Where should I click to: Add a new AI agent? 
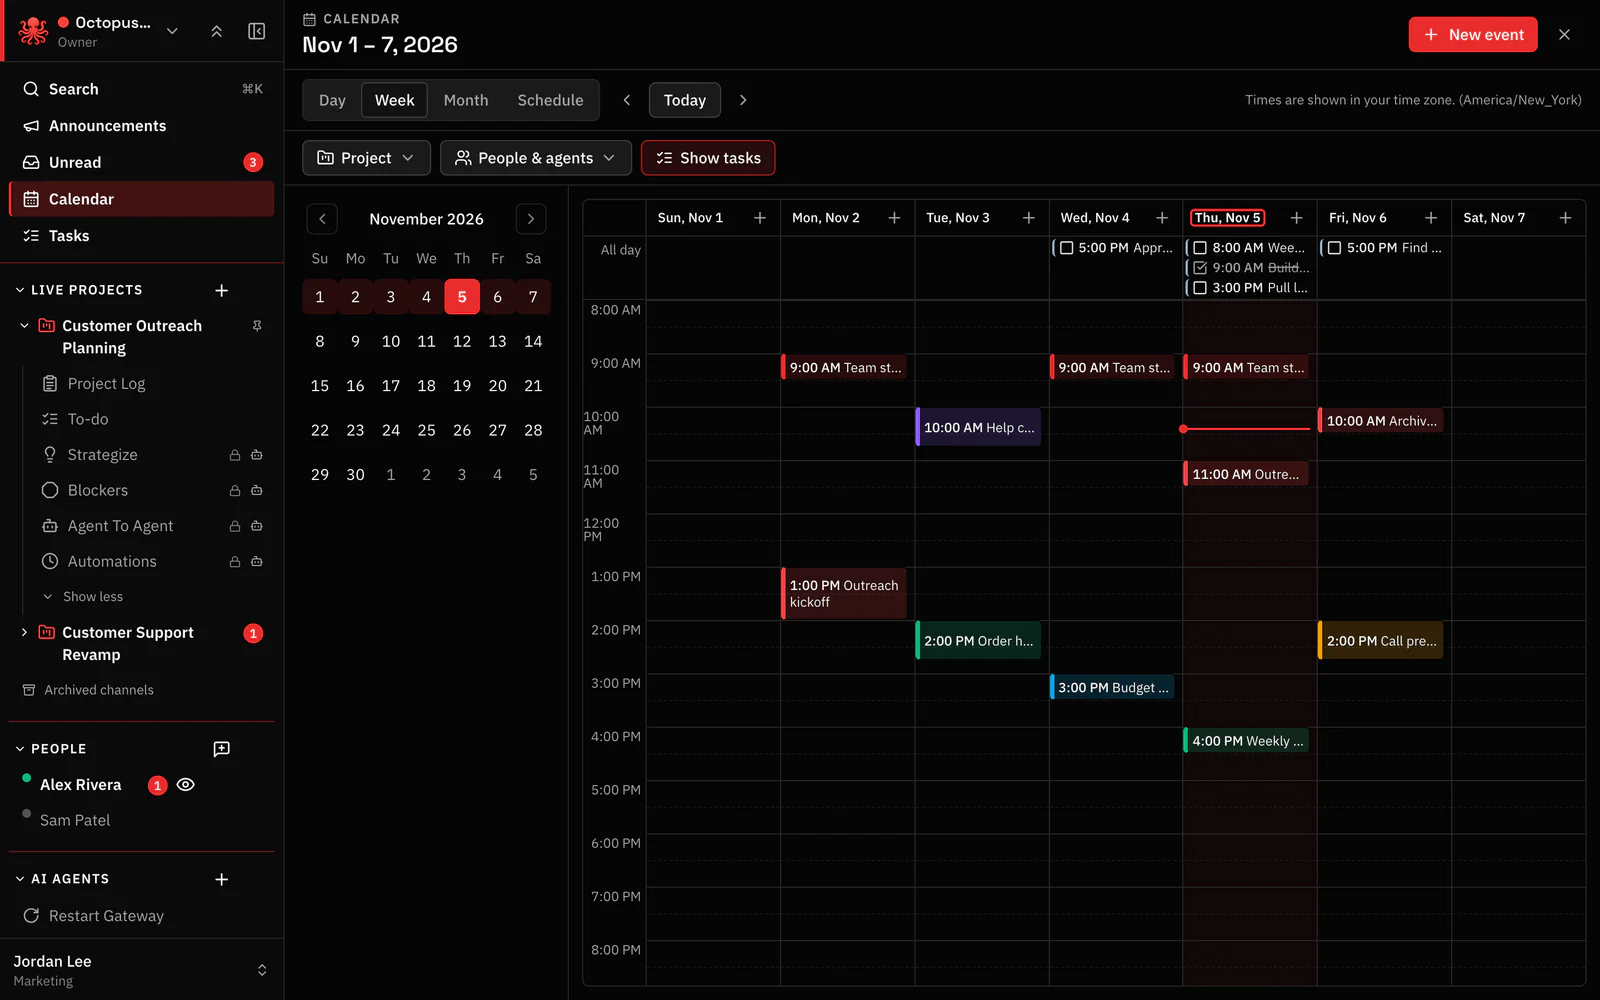coord(222,879)
